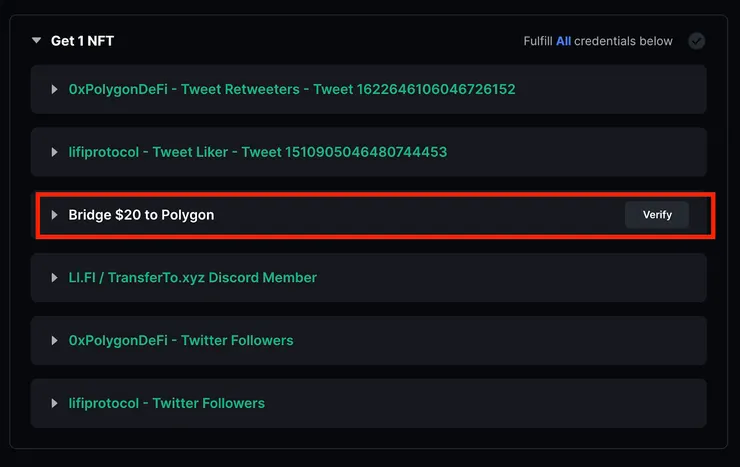Open the lifiprotocol Tweet Liker credential label

(x=258, y=153)
